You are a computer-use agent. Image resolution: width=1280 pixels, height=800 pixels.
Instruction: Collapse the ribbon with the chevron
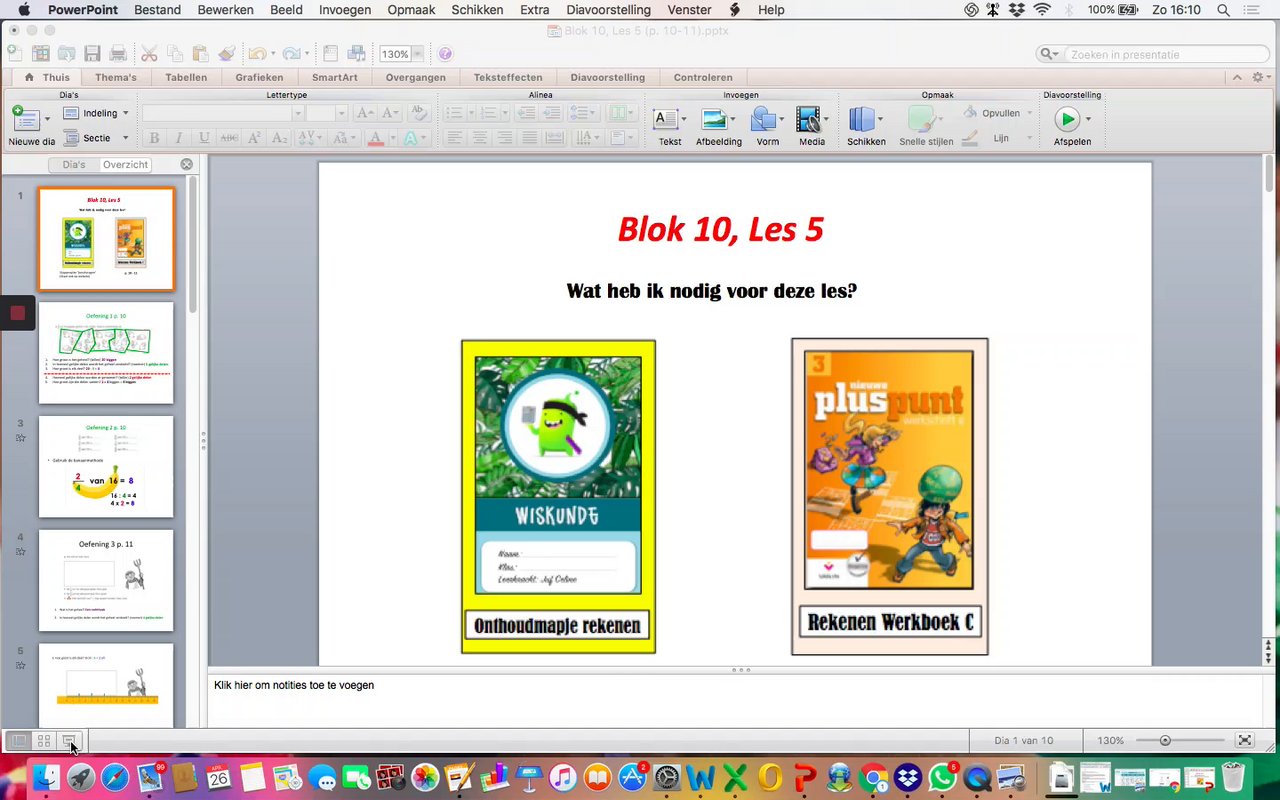tap(1237, 77)
